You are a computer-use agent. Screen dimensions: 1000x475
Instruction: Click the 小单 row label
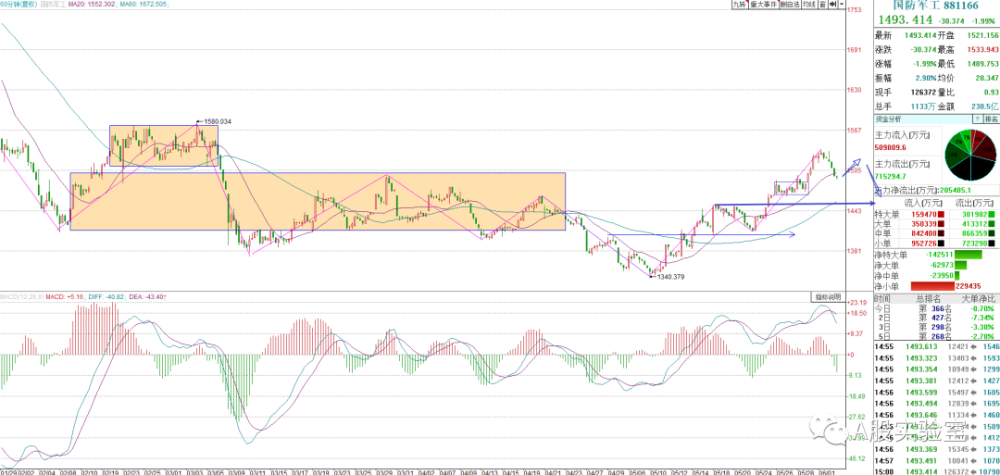883,244
